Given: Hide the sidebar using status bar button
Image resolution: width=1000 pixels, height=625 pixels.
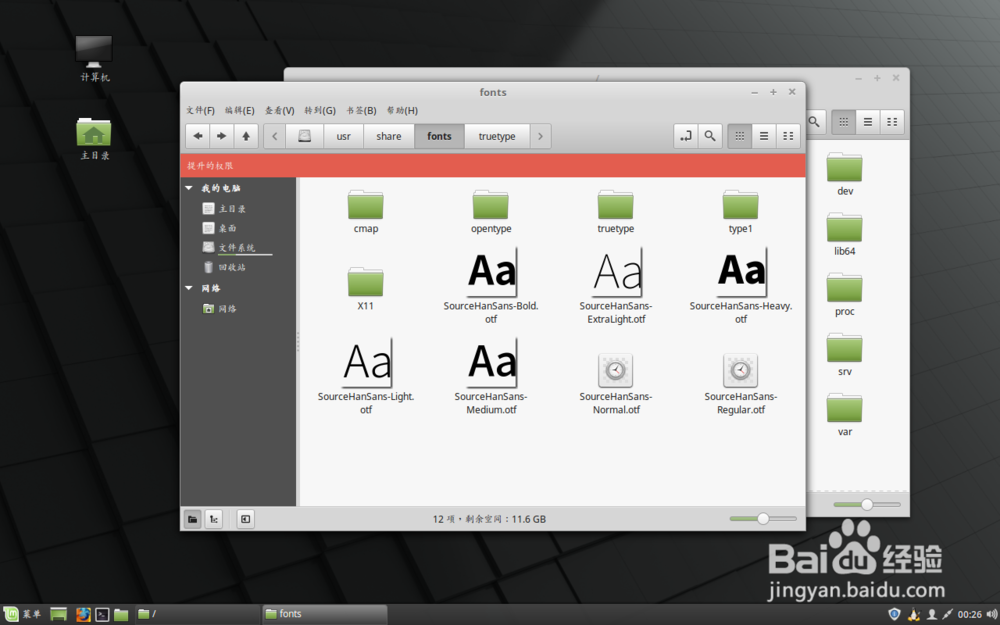Looking at the screenshot, I should (x=246, y=519).
